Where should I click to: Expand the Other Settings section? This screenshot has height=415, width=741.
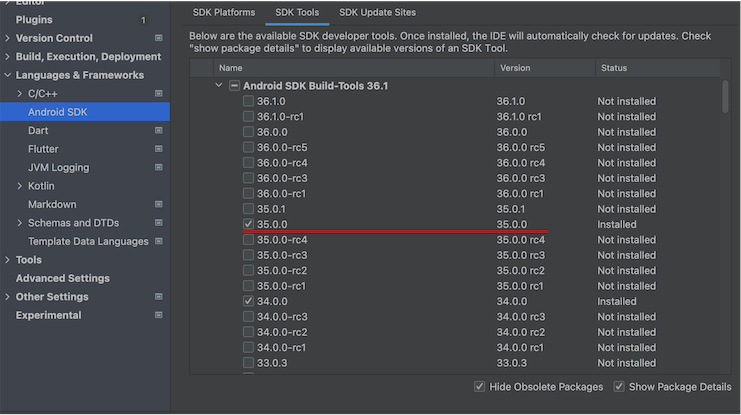pos(8,297)
